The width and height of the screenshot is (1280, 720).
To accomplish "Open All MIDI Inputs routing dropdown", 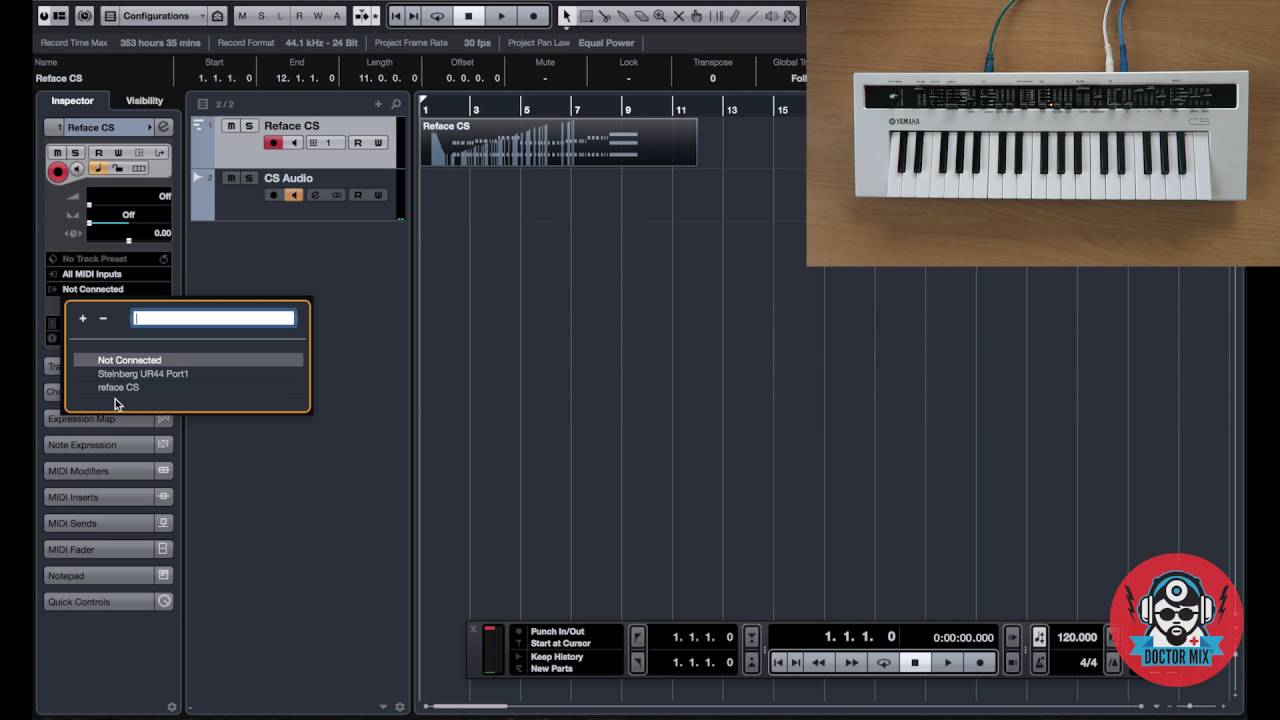I will (x=108, y=274).
